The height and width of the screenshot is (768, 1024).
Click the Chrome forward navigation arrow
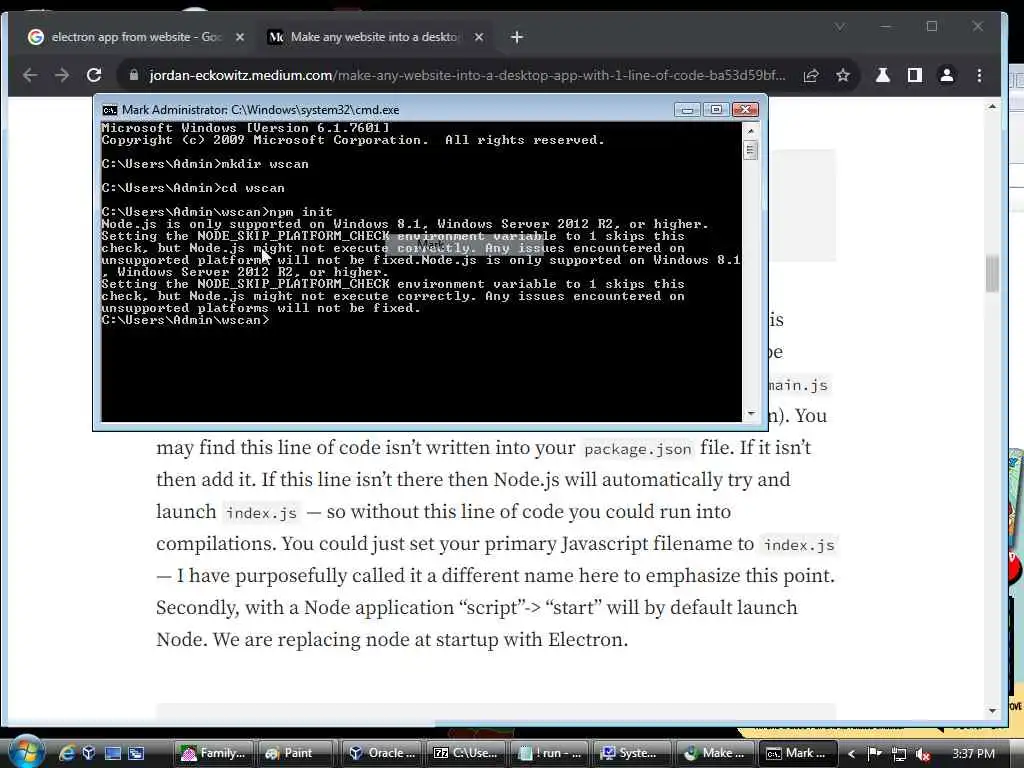61,75
